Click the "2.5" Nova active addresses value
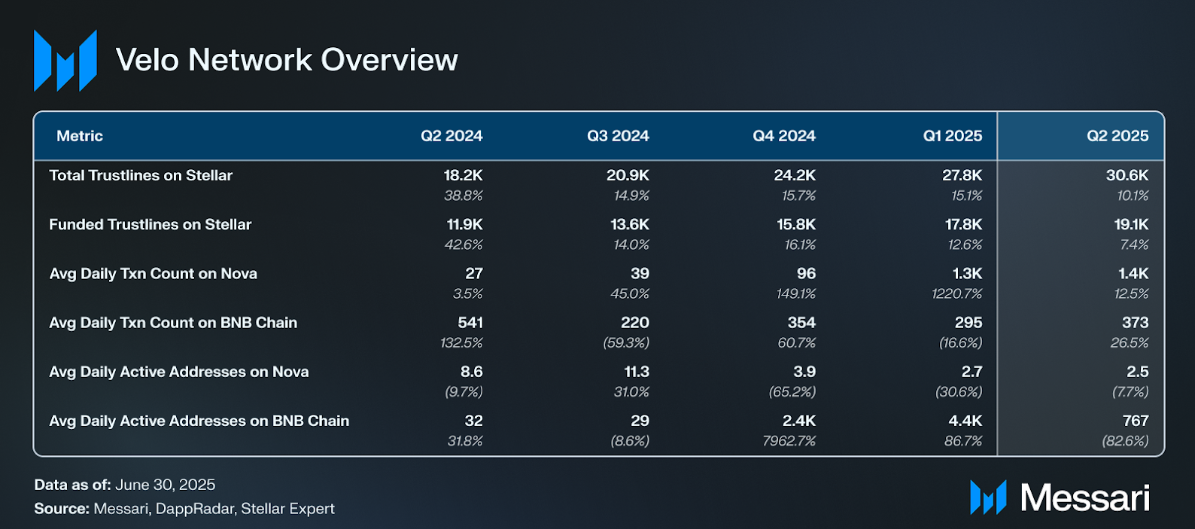This screenshot has height=529, width=1195. point(1139,372)
